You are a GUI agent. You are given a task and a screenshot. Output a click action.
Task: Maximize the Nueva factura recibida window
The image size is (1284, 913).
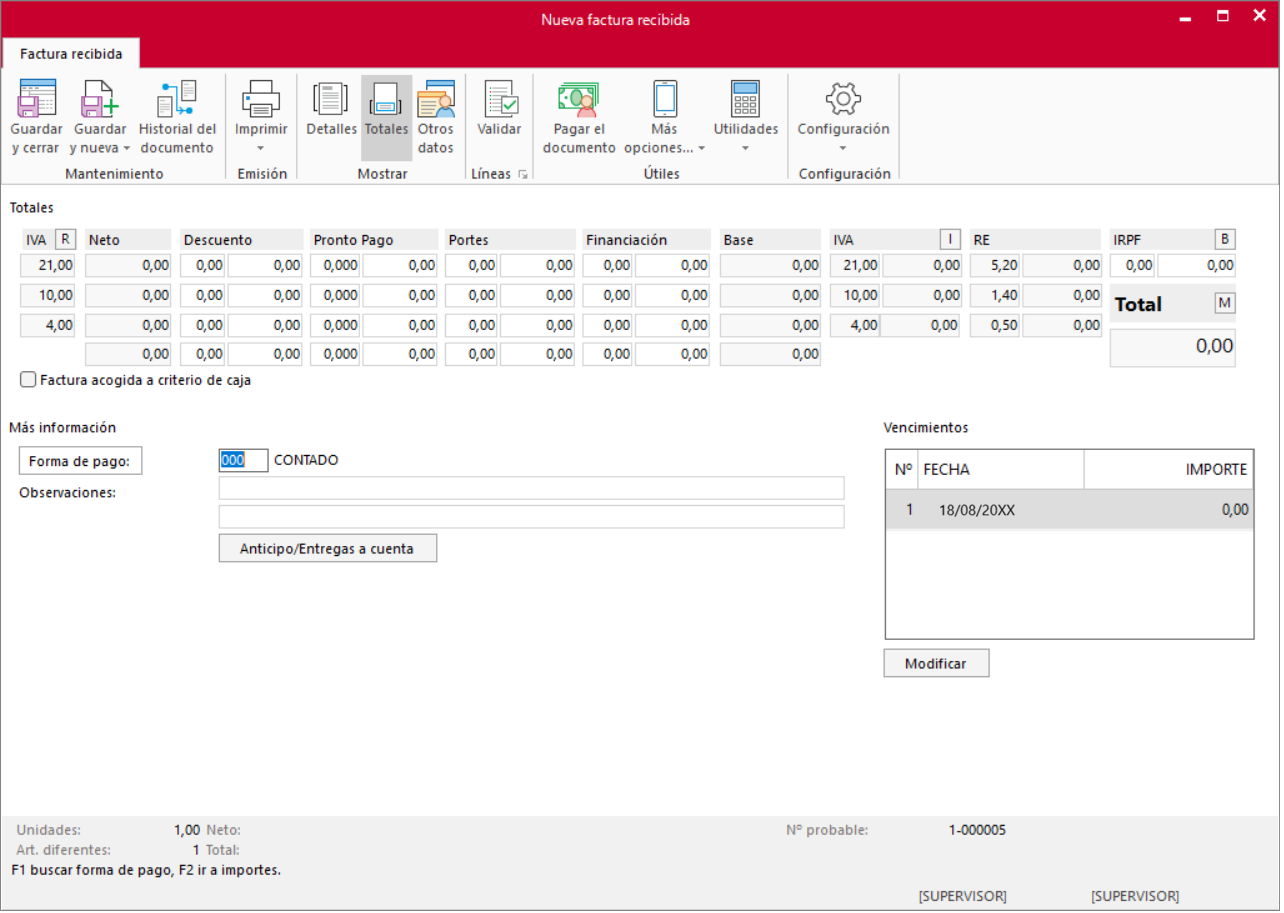tap(1222, 17)
